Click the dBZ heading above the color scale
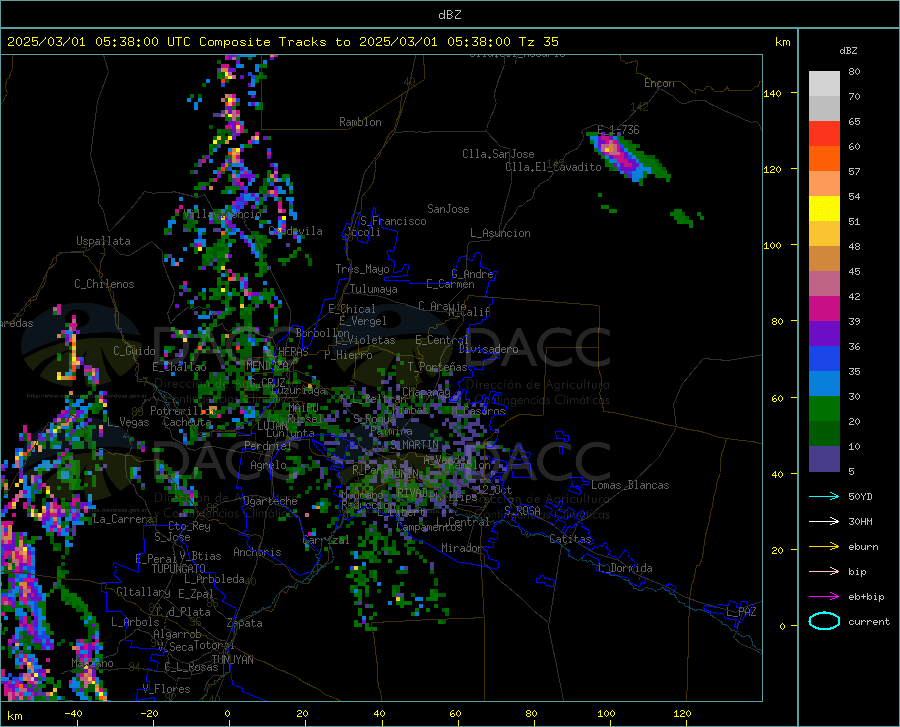The height and width of the screenshot is (727, 900). point(848,50)
